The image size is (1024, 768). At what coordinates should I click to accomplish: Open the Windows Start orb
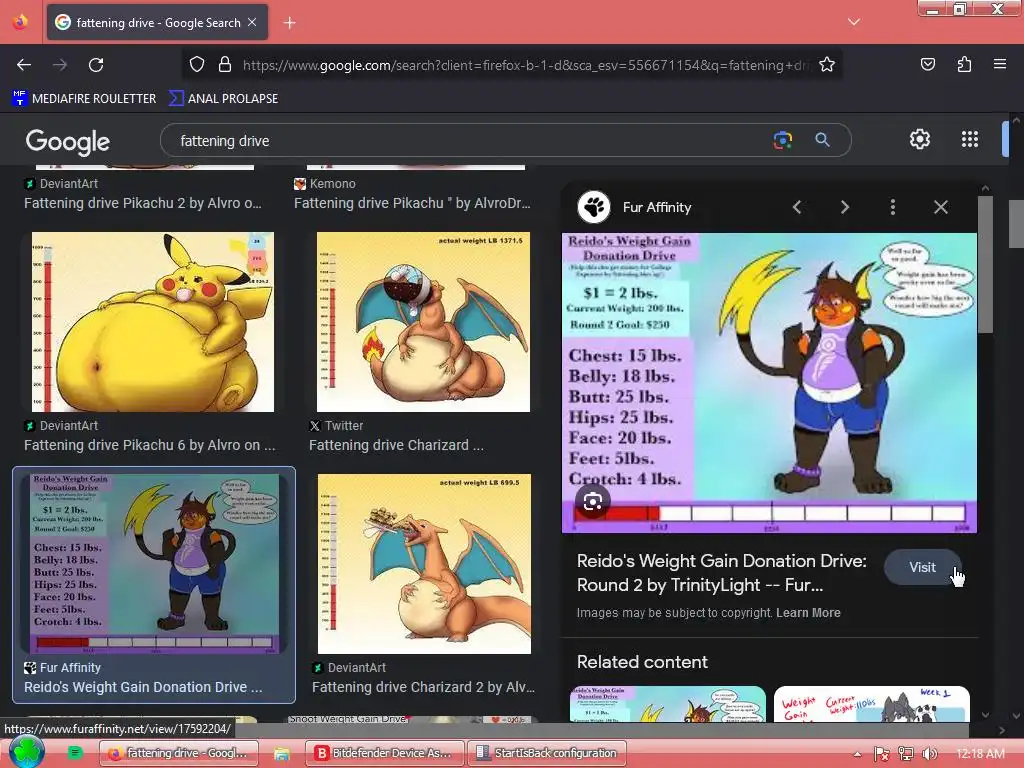25,752
